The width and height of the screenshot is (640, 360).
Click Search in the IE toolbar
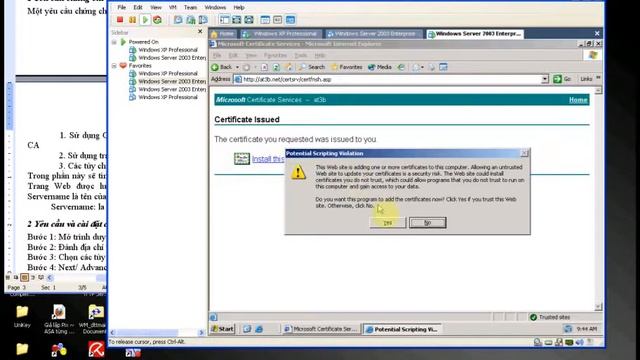point(312,67)
